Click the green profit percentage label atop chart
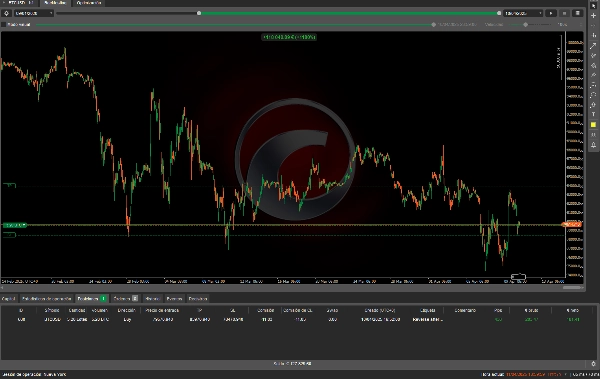 coord(289,37)
